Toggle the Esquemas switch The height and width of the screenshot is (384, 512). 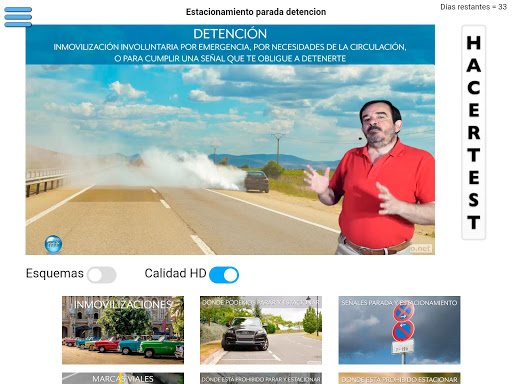pyautogui.click(x=102, y=275)
